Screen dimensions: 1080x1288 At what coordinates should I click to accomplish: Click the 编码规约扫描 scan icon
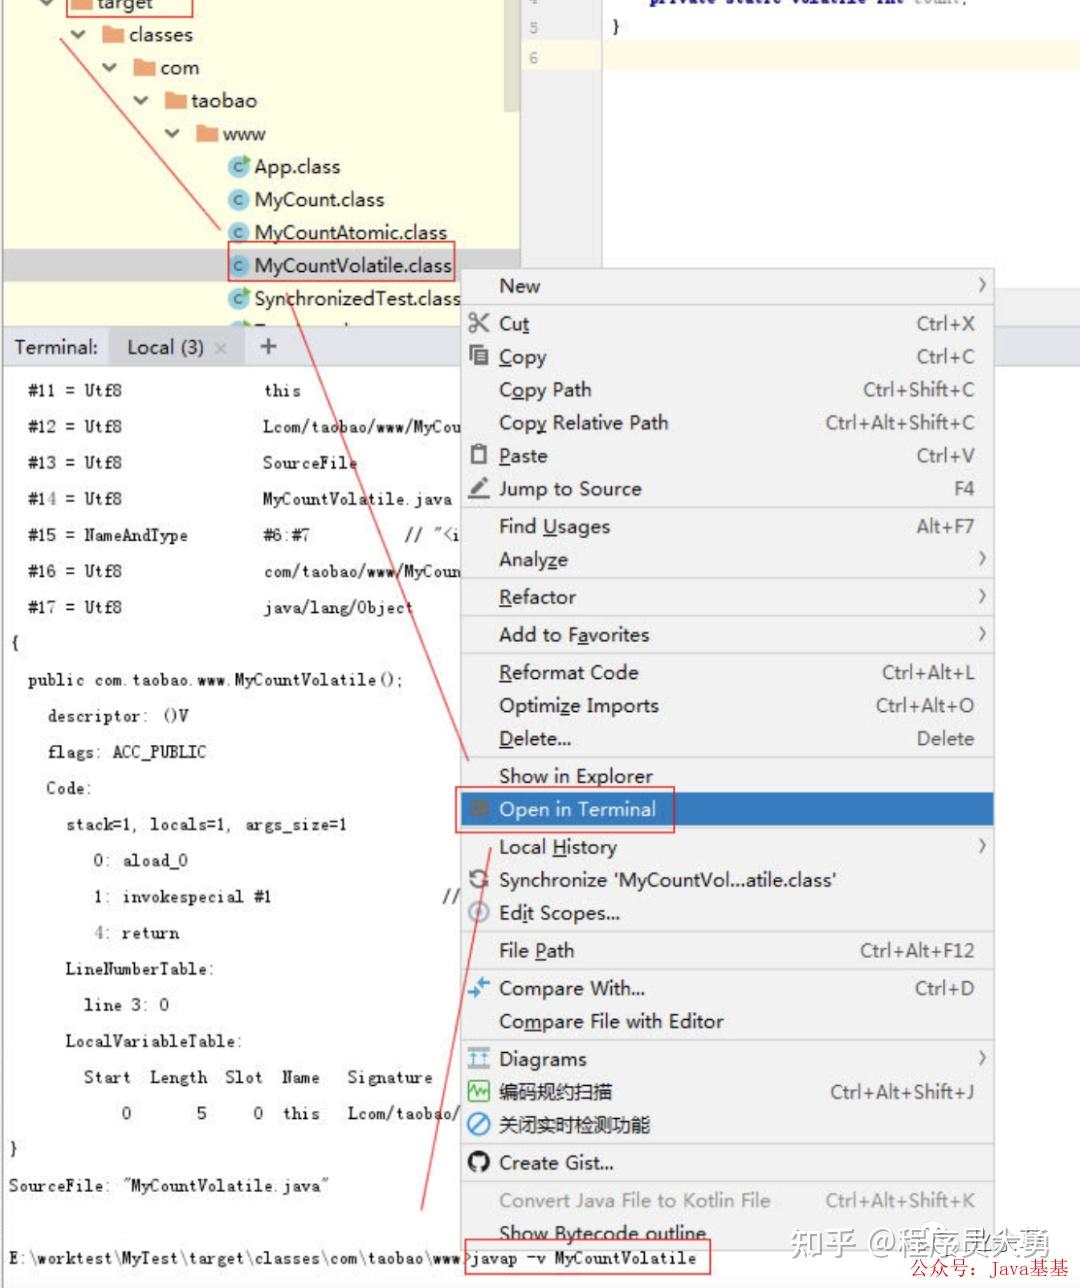tap(478, 1091)
